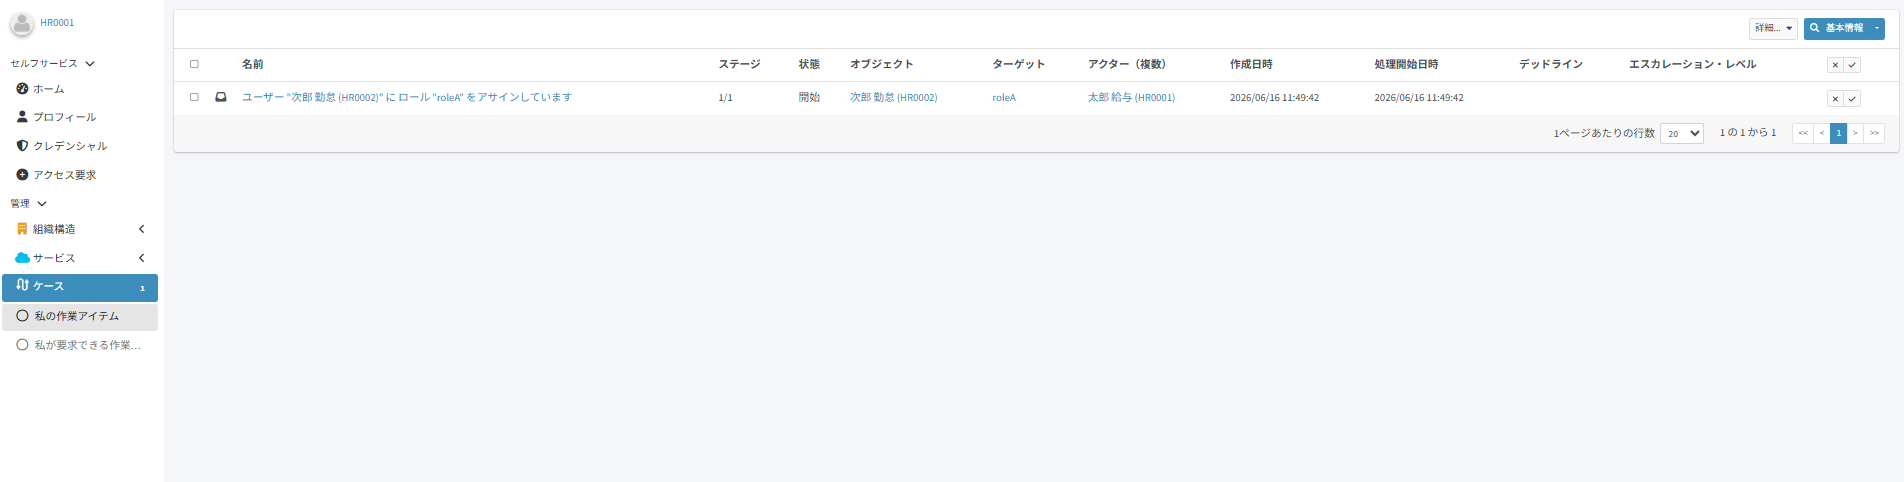Open the ホーム menu item
This screenshot has height=482, width=1904.
tap(80, 89)
